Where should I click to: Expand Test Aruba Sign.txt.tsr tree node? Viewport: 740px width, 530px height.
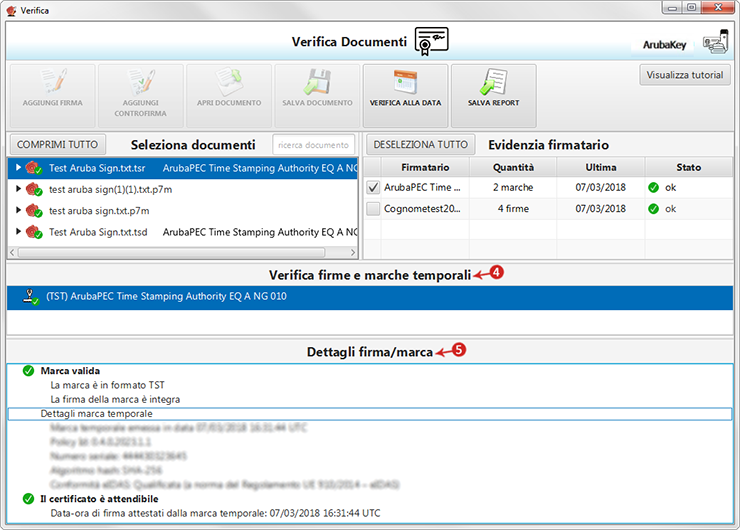(18, 168)
